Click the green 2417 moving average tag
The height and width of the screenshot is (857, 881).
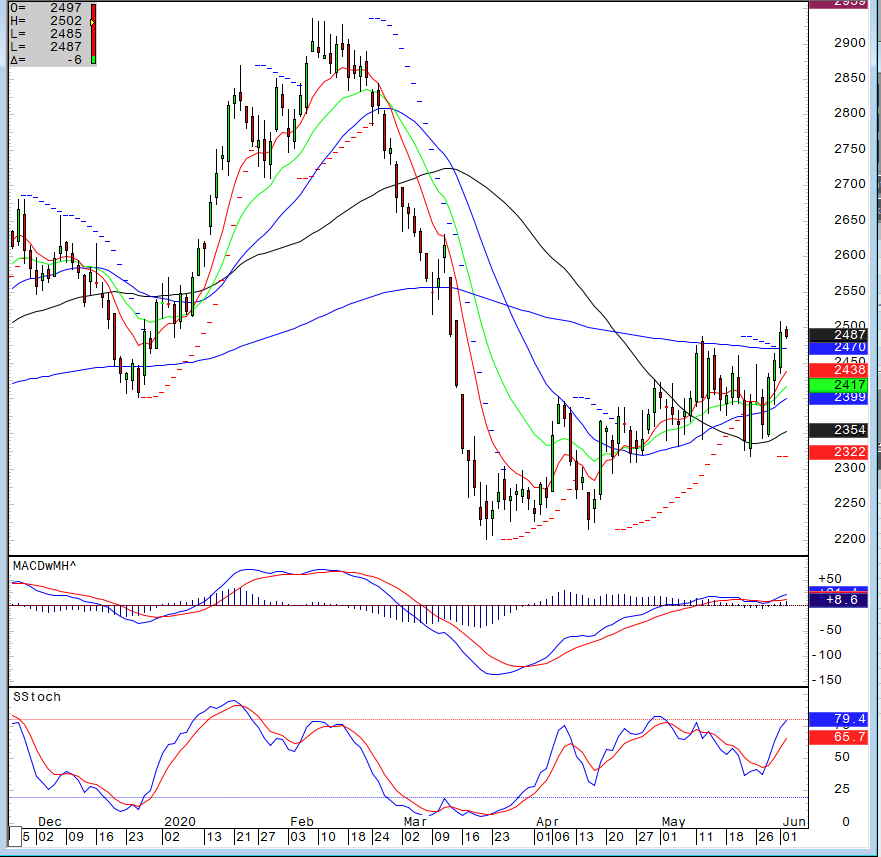(x=838, y=385)
